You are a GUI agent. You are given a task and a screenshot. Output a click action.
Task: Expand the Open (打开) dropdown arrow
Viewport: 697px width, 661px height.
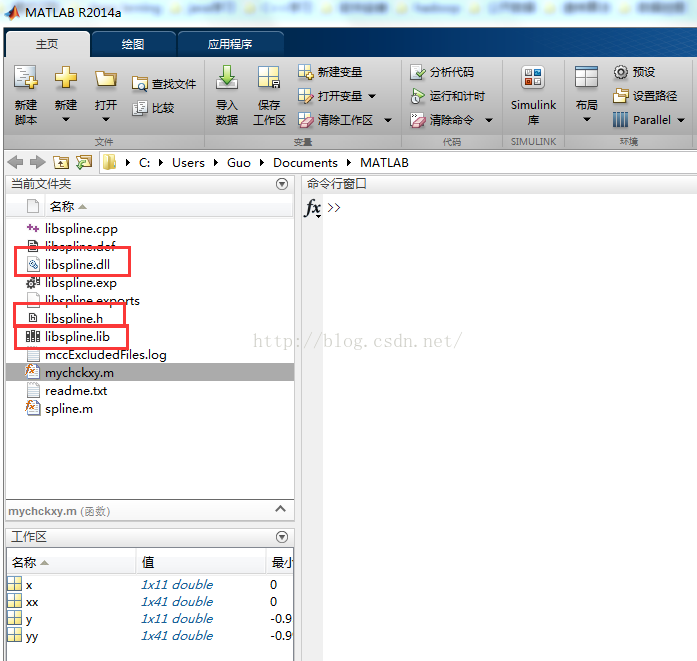(x=106, y=120)
